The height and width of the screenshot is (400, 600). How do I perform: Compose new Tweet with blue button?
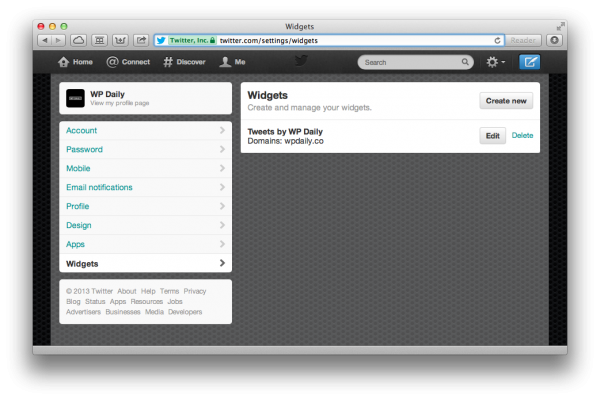(x=530, y=62)
